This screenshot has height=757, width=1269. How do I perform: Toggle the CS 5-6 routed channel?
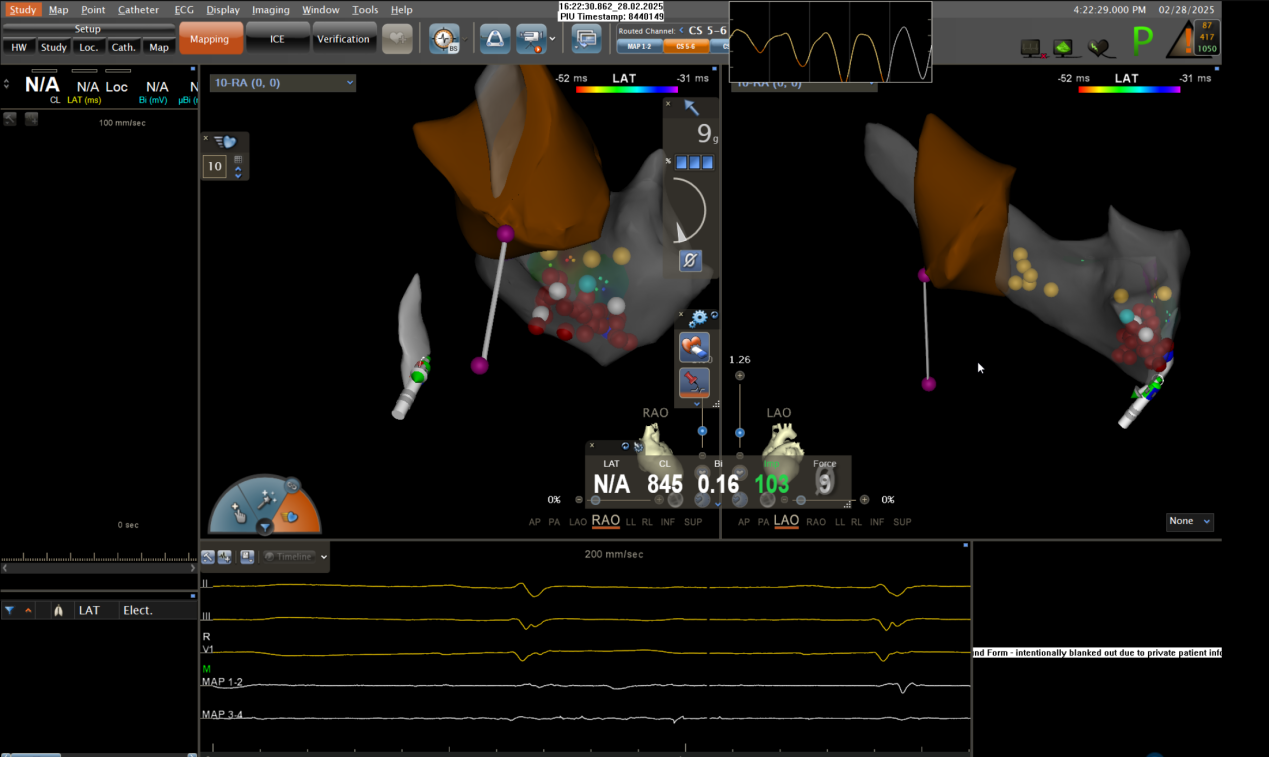[685, 46]
